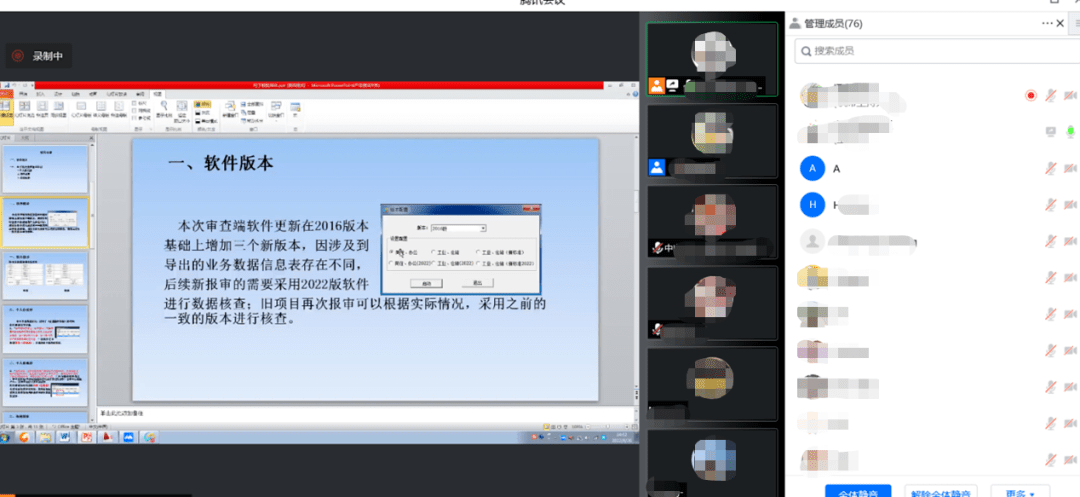1080x497 pixels.
Task: Click red recording icon on first member
Action: point(1030,96)
